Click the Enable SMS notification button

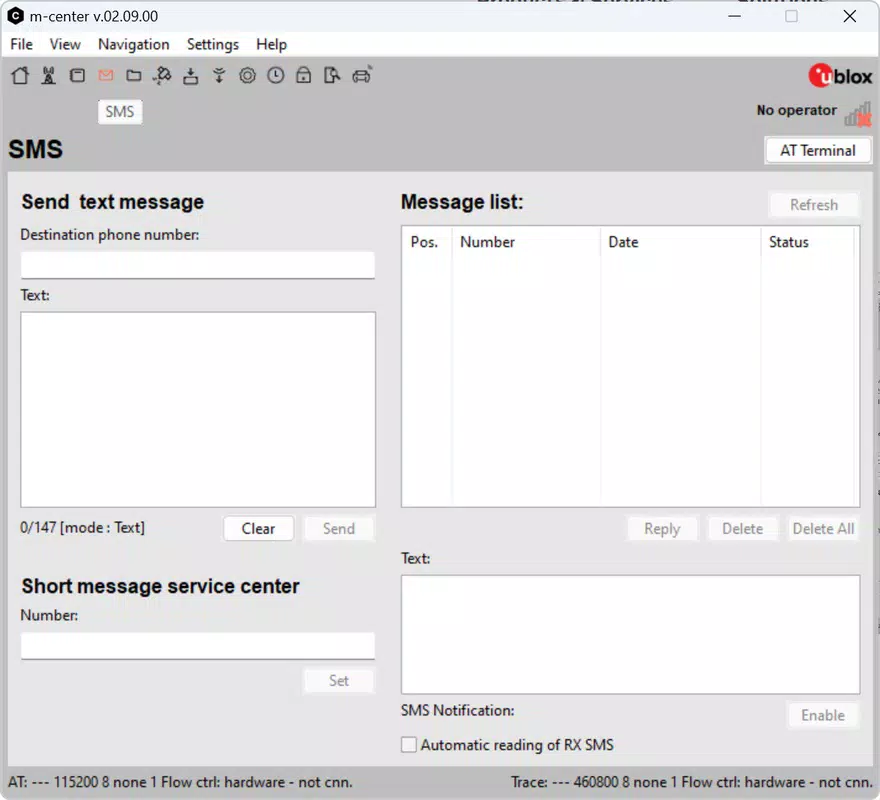(x=823, y=715)
